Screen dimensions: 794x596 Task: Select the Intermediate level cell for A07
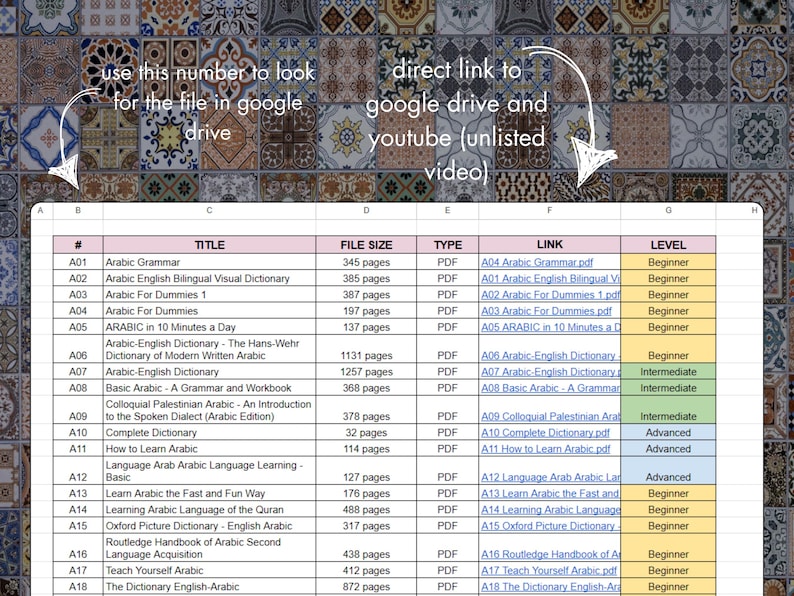pos(668,372)
